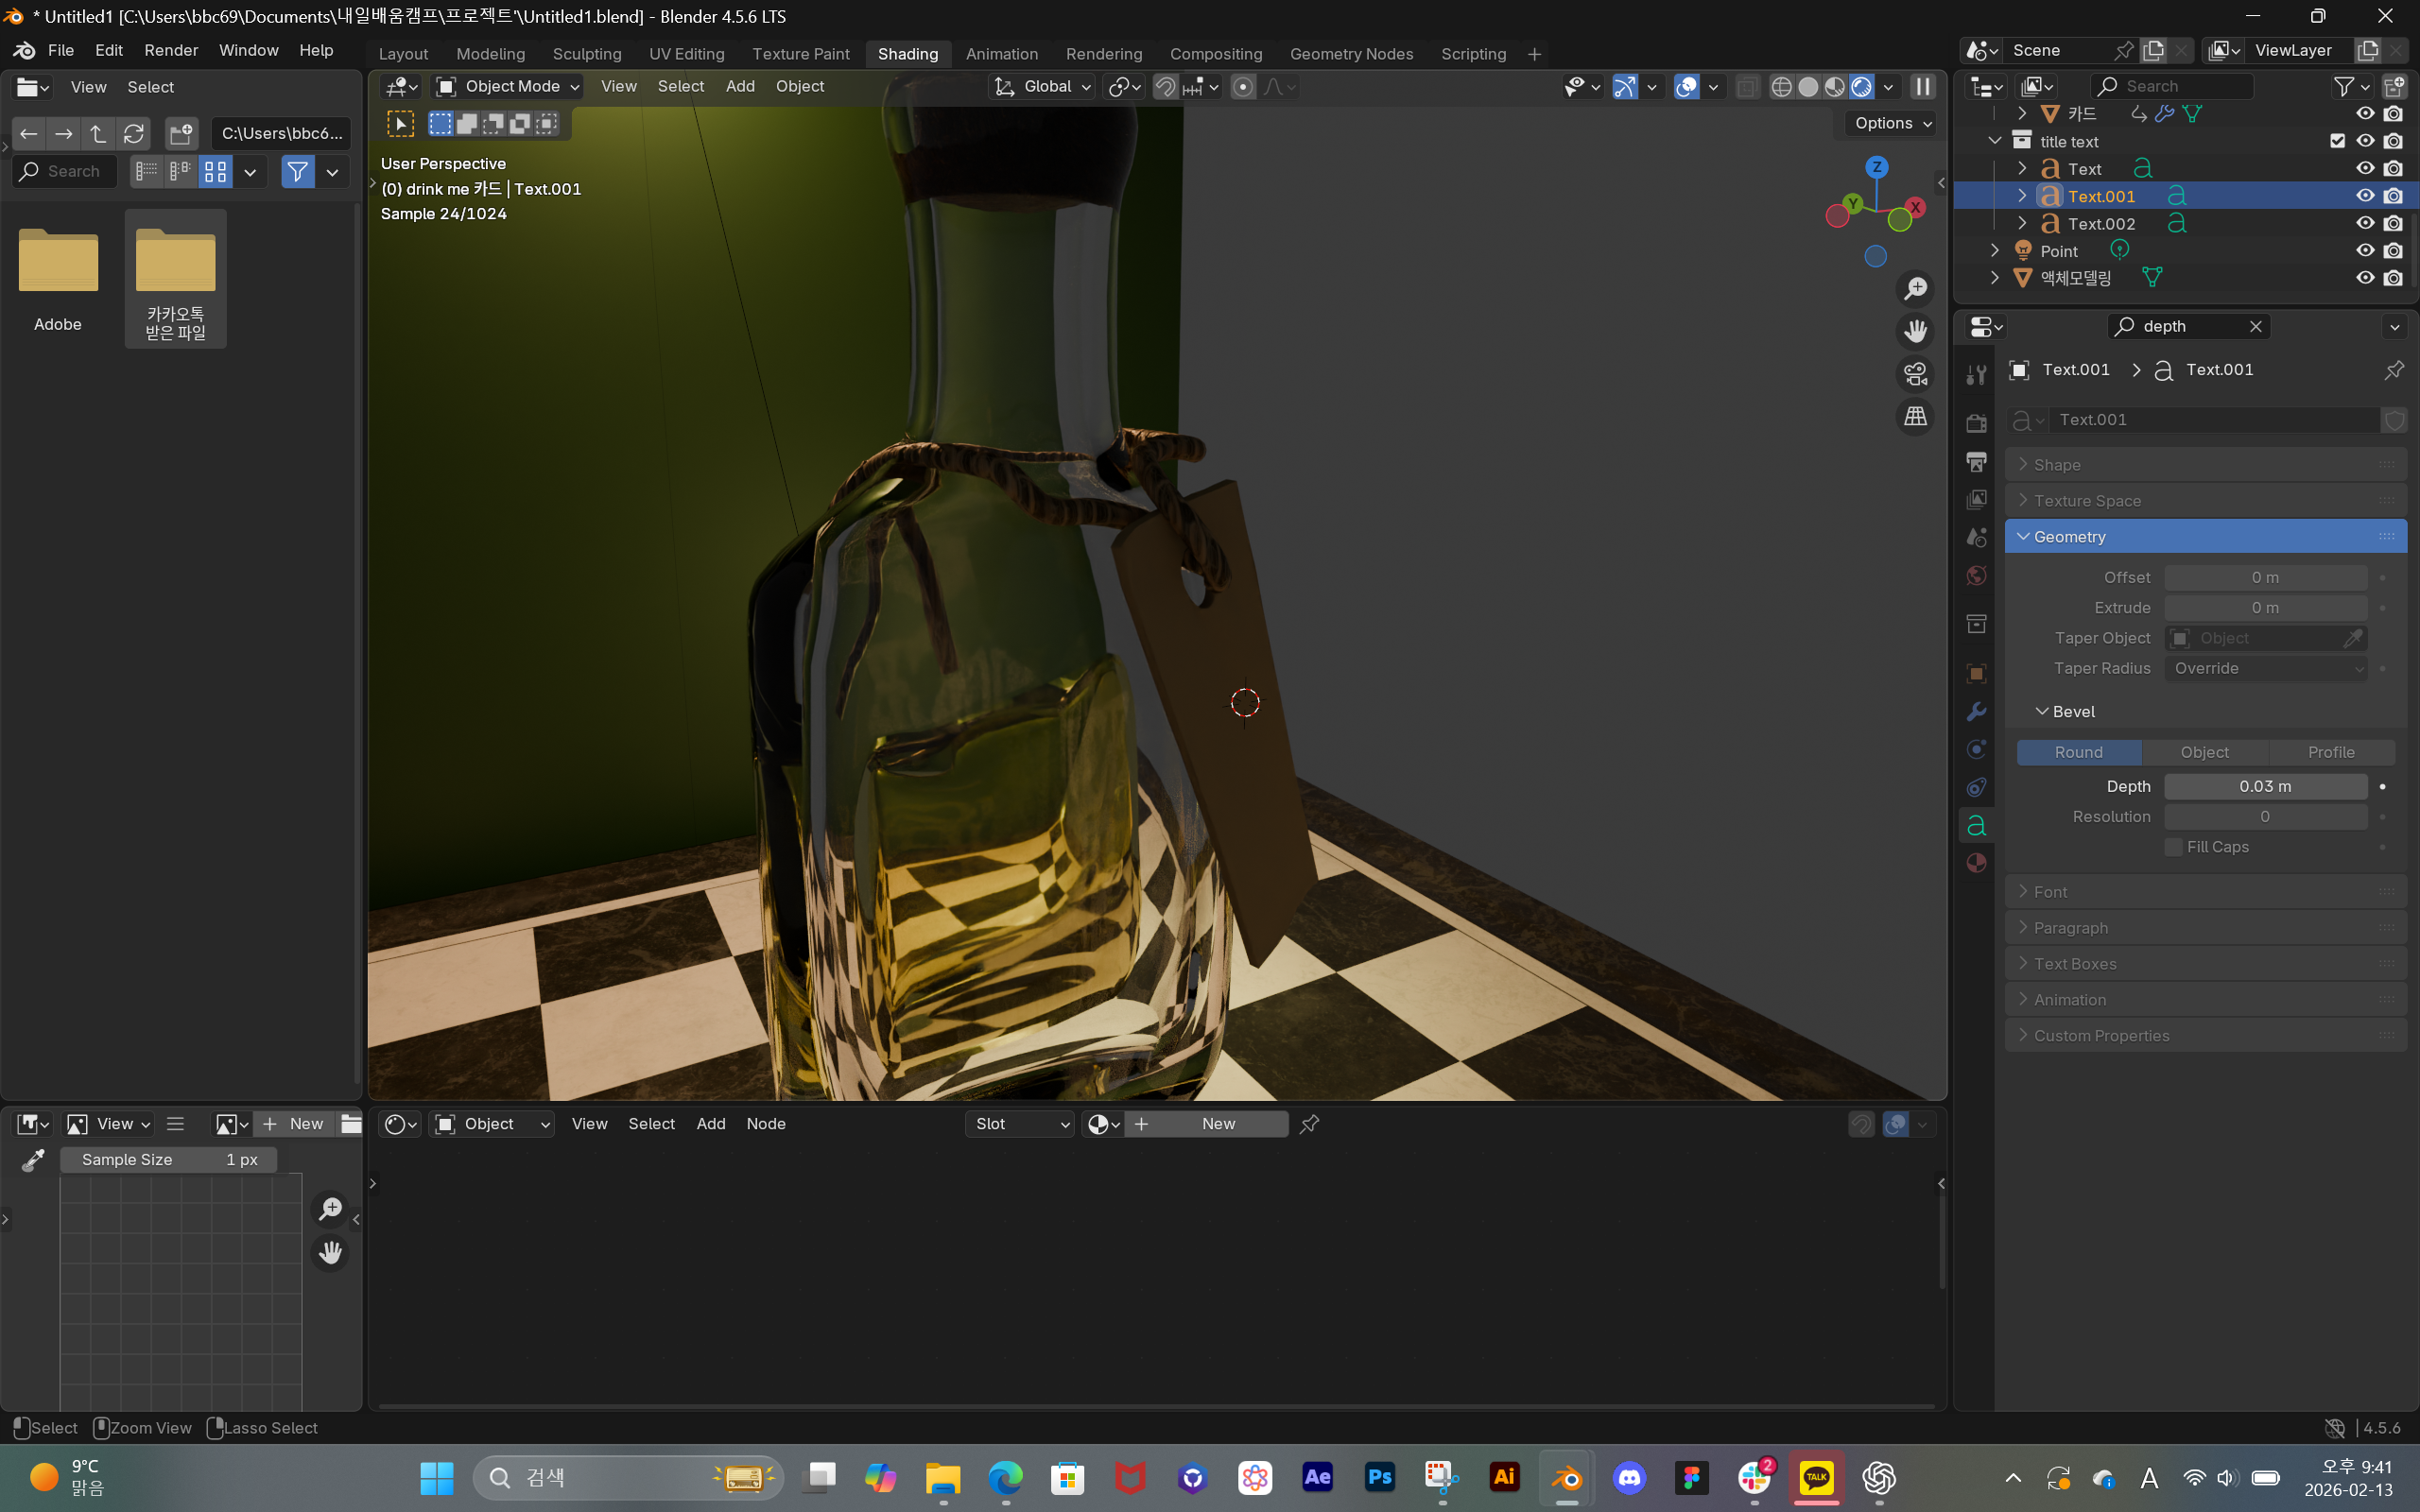Switch to the Geometry Nodes workspace tab
This screenshot has height=1512, width=2420.
[x=1350, y=54]
